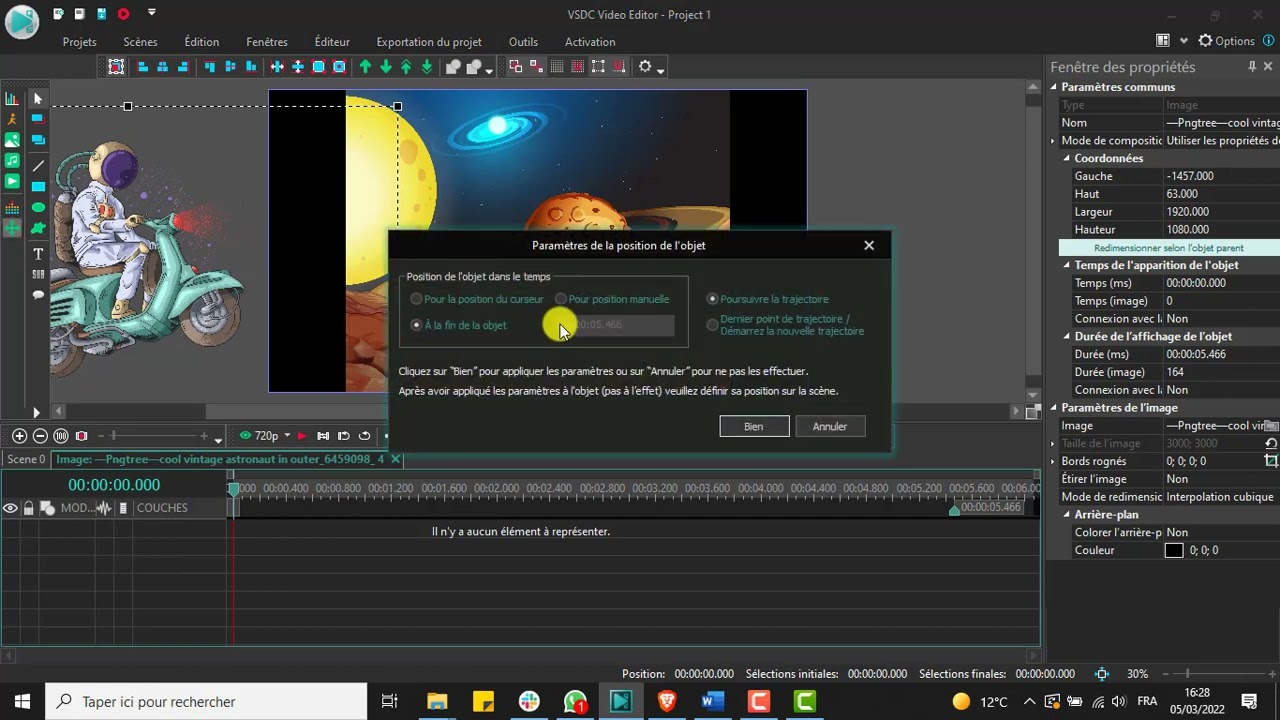Open the 720p preview quality dropdown
Screen dimensions: 1280x720
pyautogui.click(x=286, y=436)
